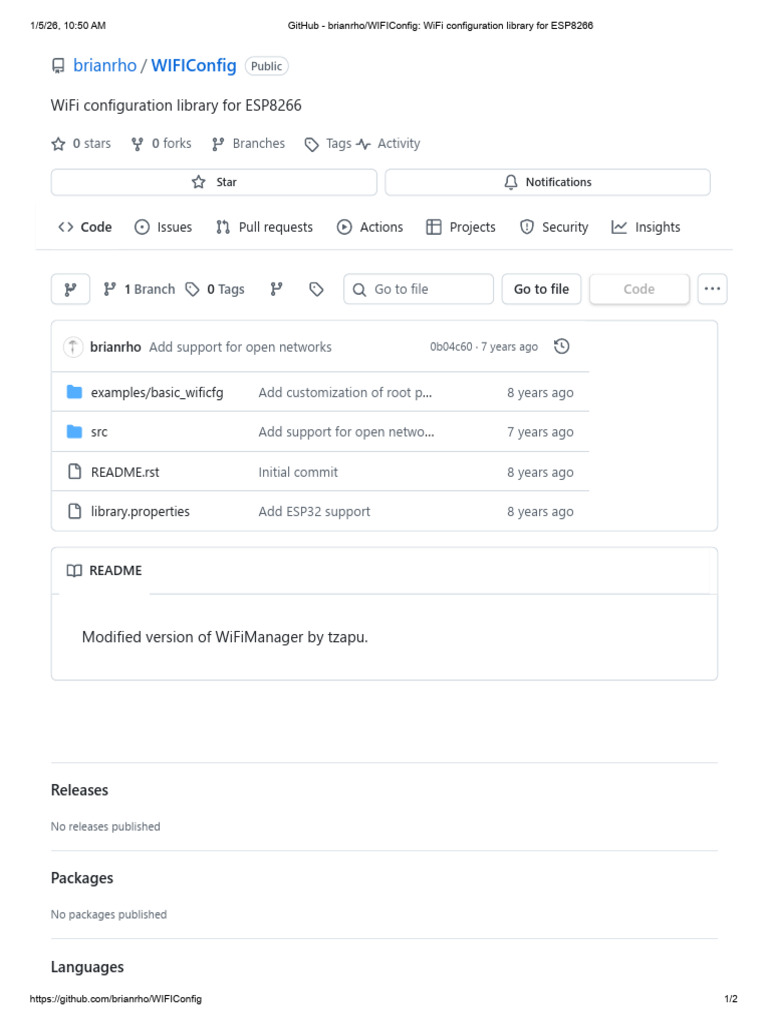The width and height of the screenshot is (768, 1024).
Task: Click brianrho's commit author avatar
Action: (72, 347)
